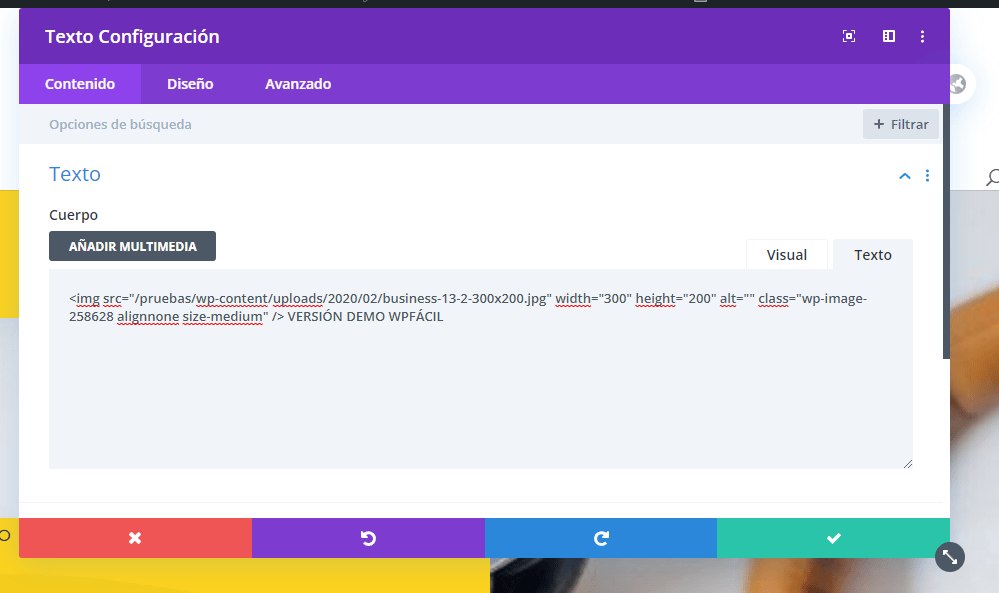Click the globe icon behind modal
Screen dimensions: 999x593
(958, 84)
